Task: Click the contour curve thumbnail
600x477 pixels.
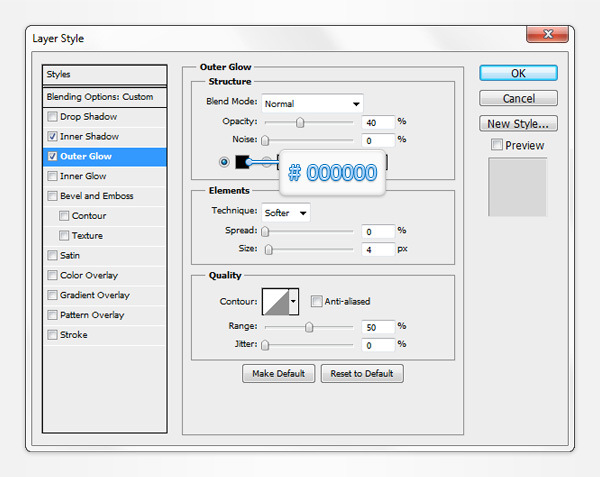Action: (274, 302)
